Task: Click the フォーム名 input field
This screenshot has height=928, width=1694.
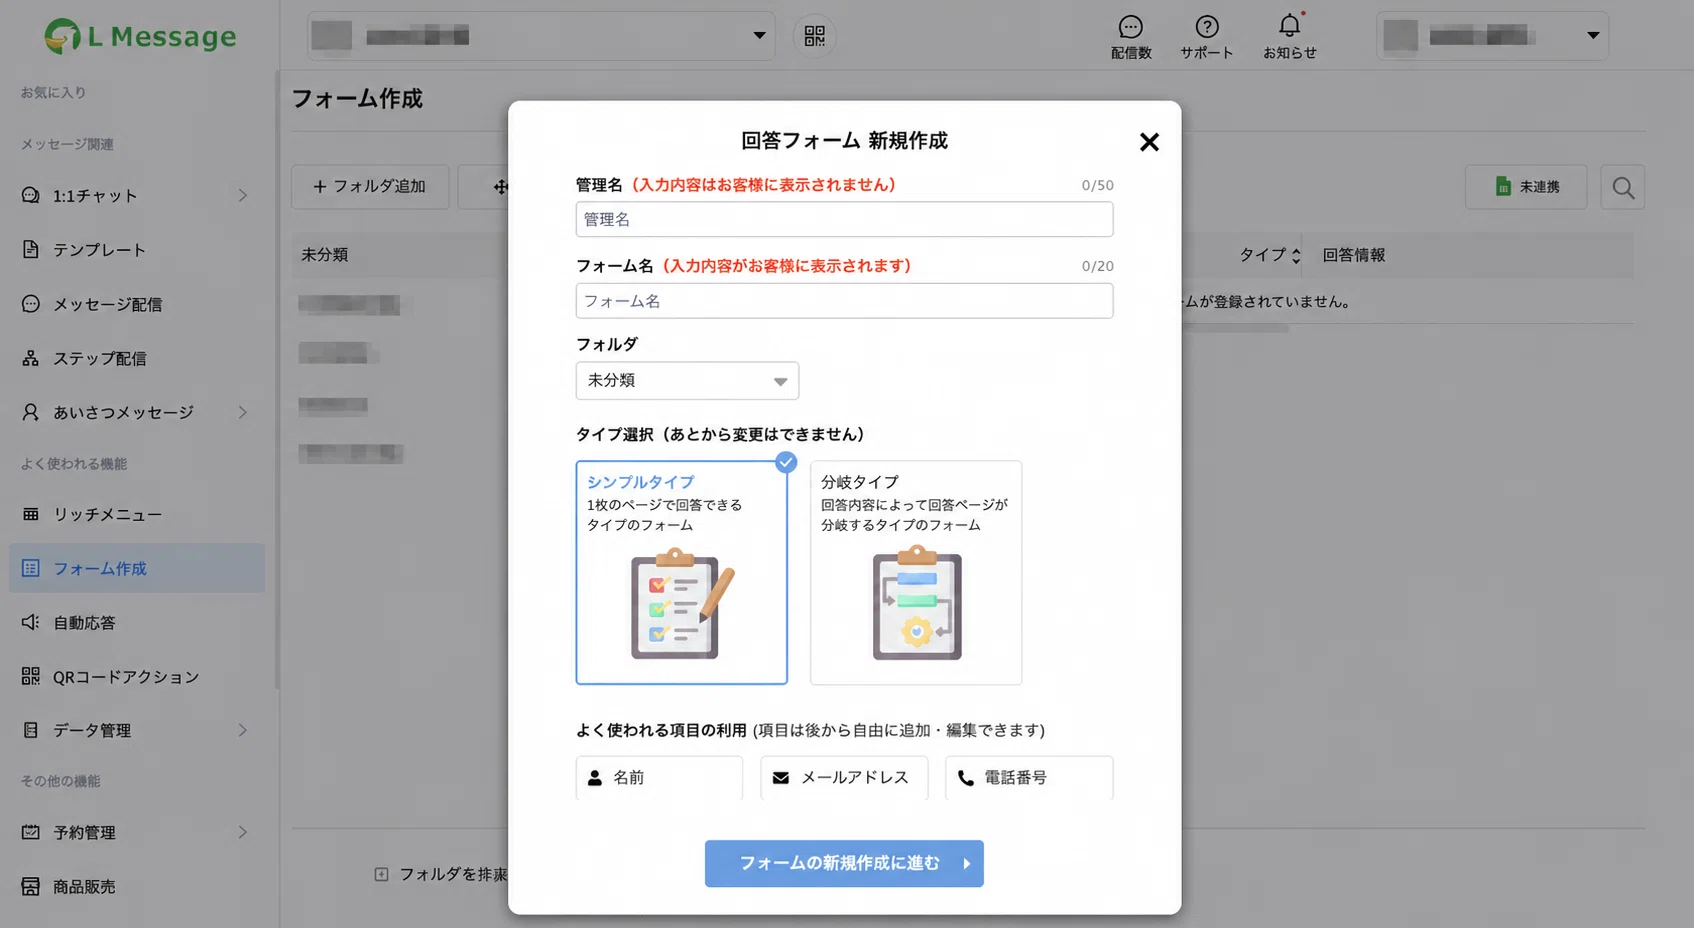Action: pyautogui.click(x=844, y=301)
